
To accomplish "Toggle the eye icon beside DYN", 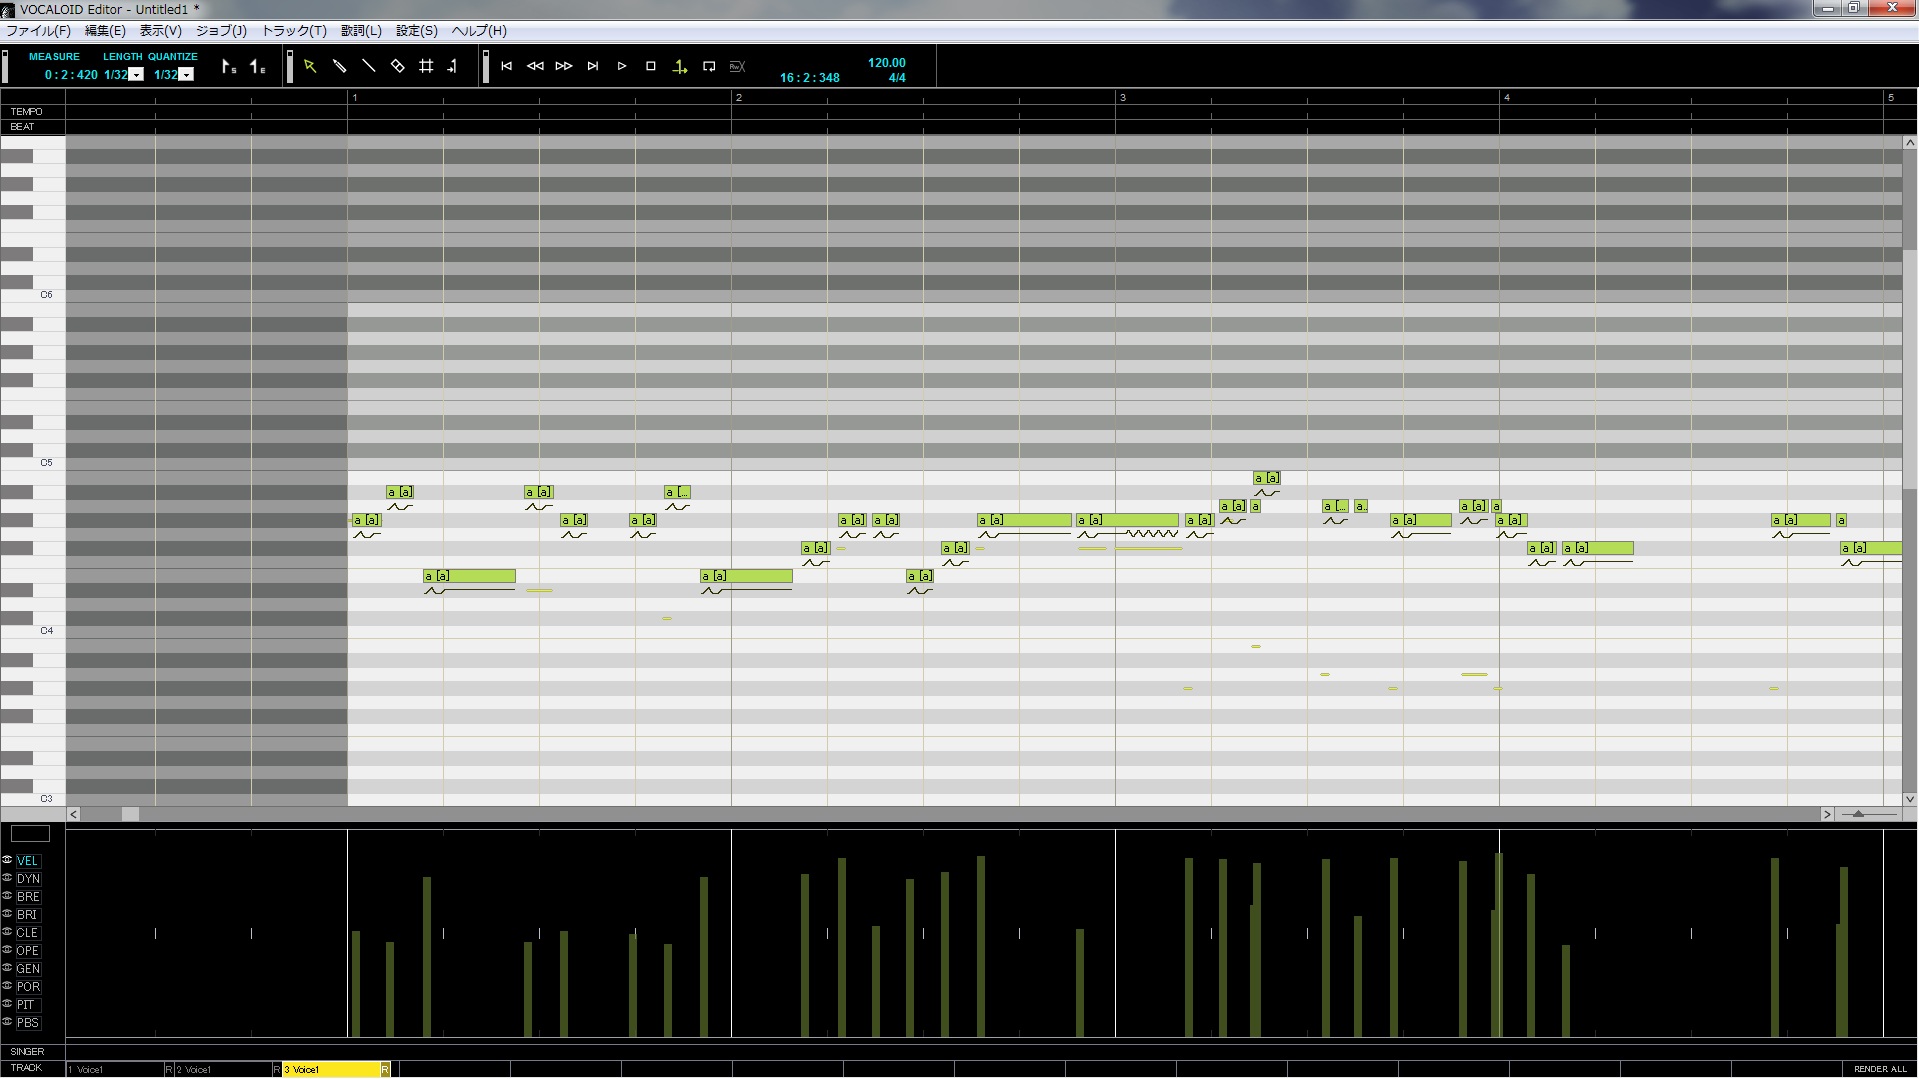I will [7, 878].
